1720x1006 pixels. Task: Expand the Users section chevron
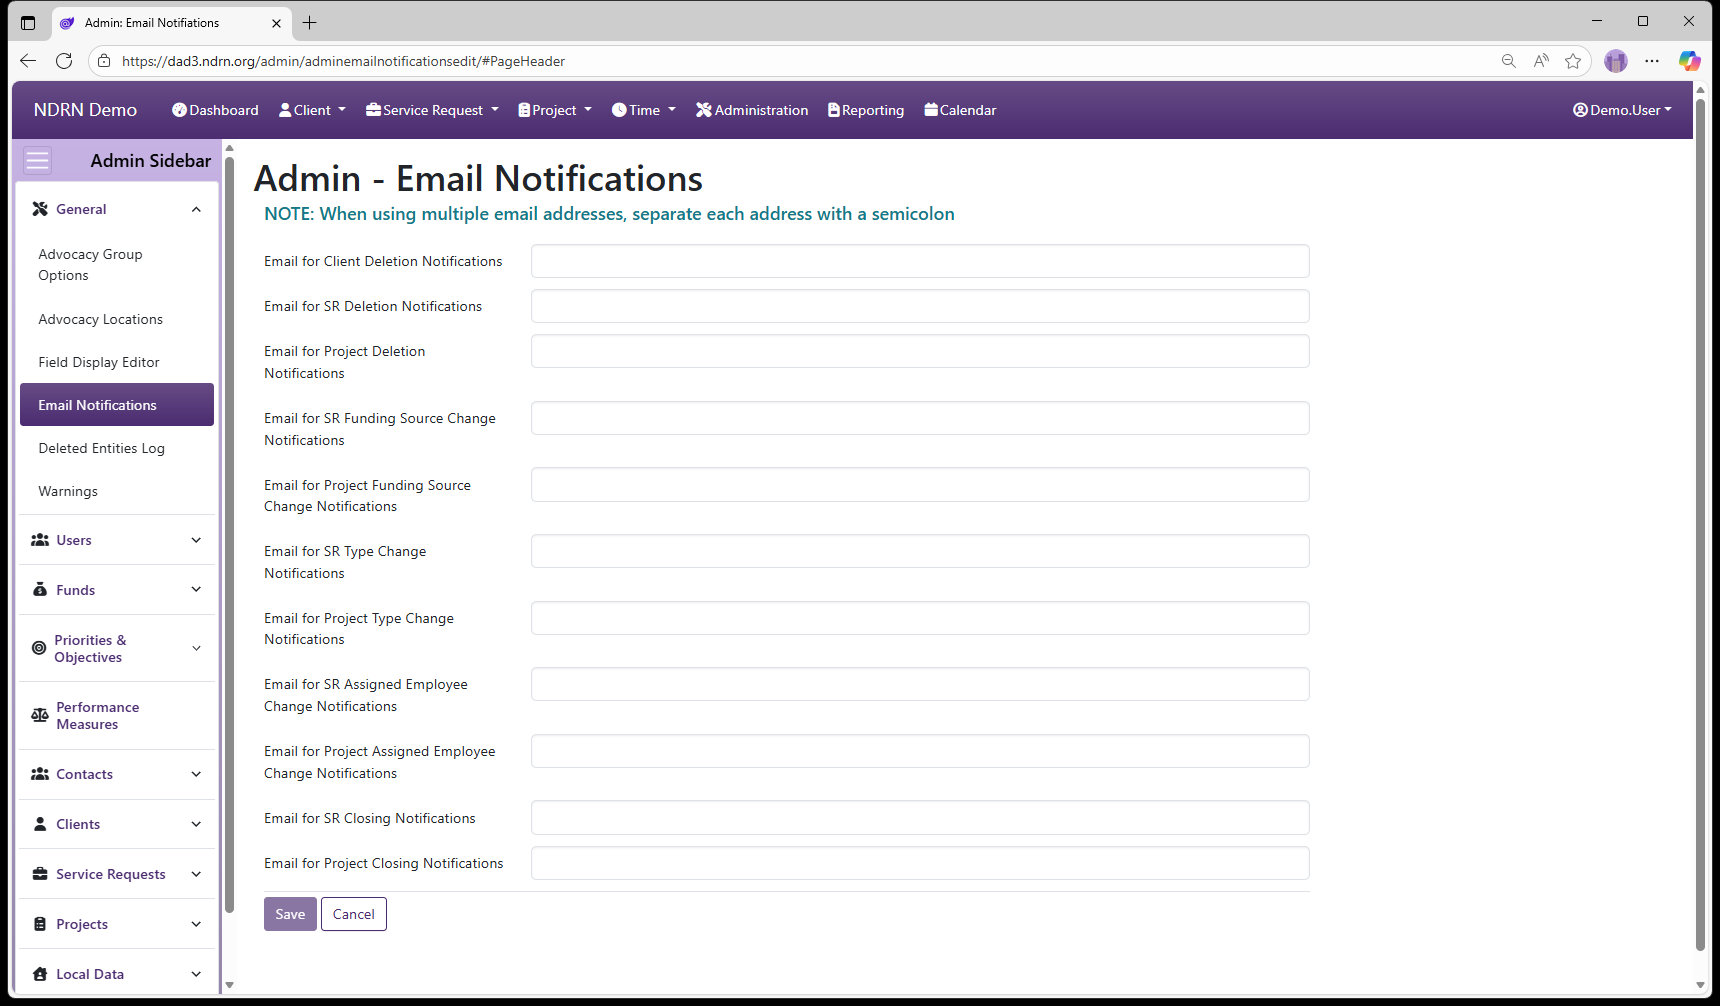click(196, 540)
